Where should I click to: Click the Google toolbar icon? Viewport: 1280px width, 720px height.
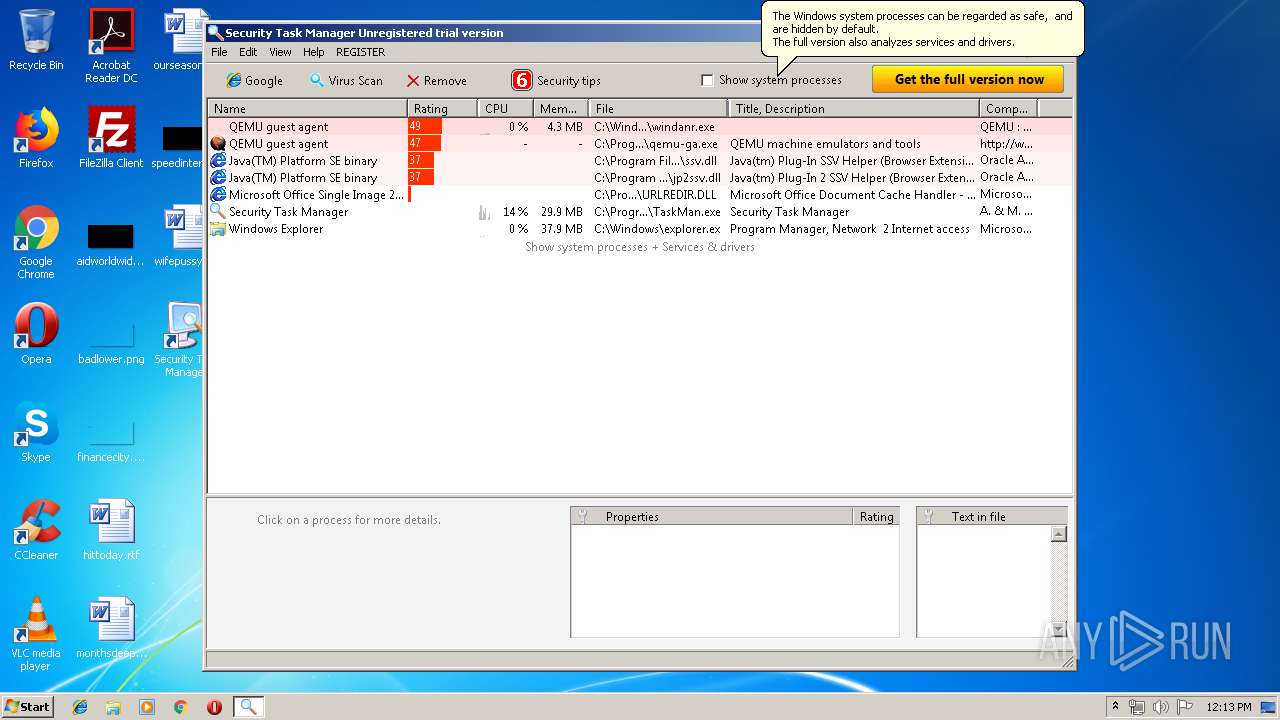point(254,80)
